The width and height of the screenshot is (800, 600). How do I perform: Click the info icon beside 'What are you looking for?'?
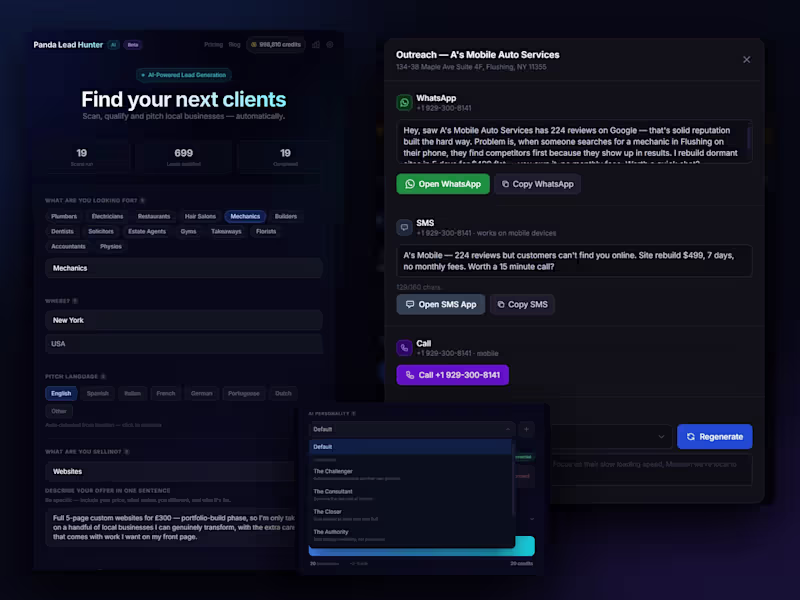[x=142, y=201]
